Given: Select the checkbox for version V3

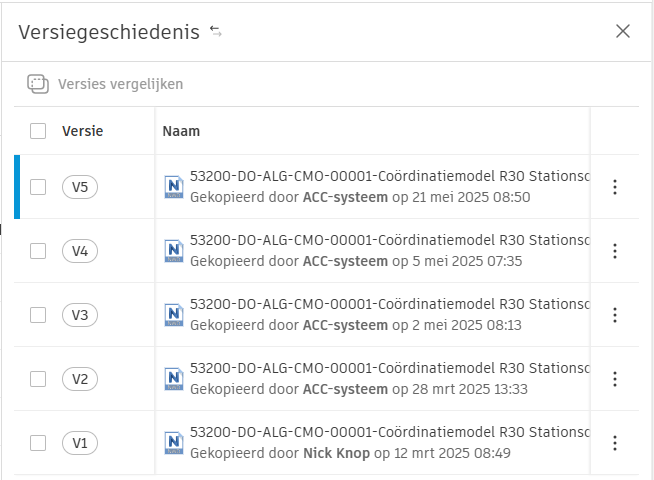Looking at the screenshot, I should [38, 315].
